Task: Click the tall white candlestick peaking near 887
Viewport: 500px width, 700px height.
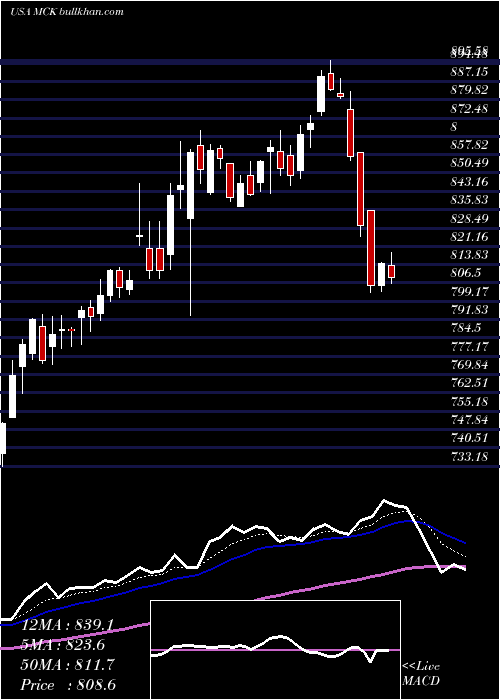Action: [321, 94]
